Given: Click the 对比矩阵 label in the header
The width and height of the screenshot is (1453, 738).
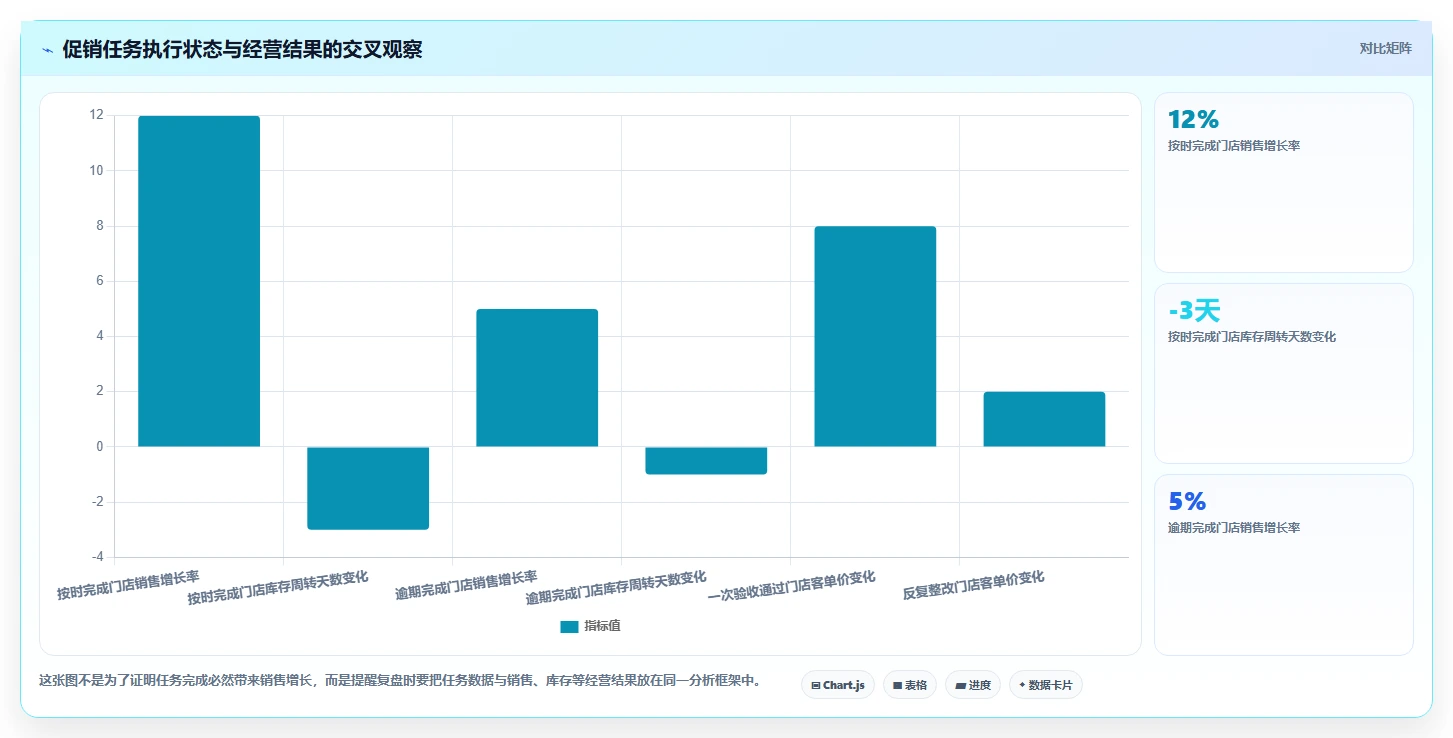Looking at the screenshot, I should click(1385, 48).
